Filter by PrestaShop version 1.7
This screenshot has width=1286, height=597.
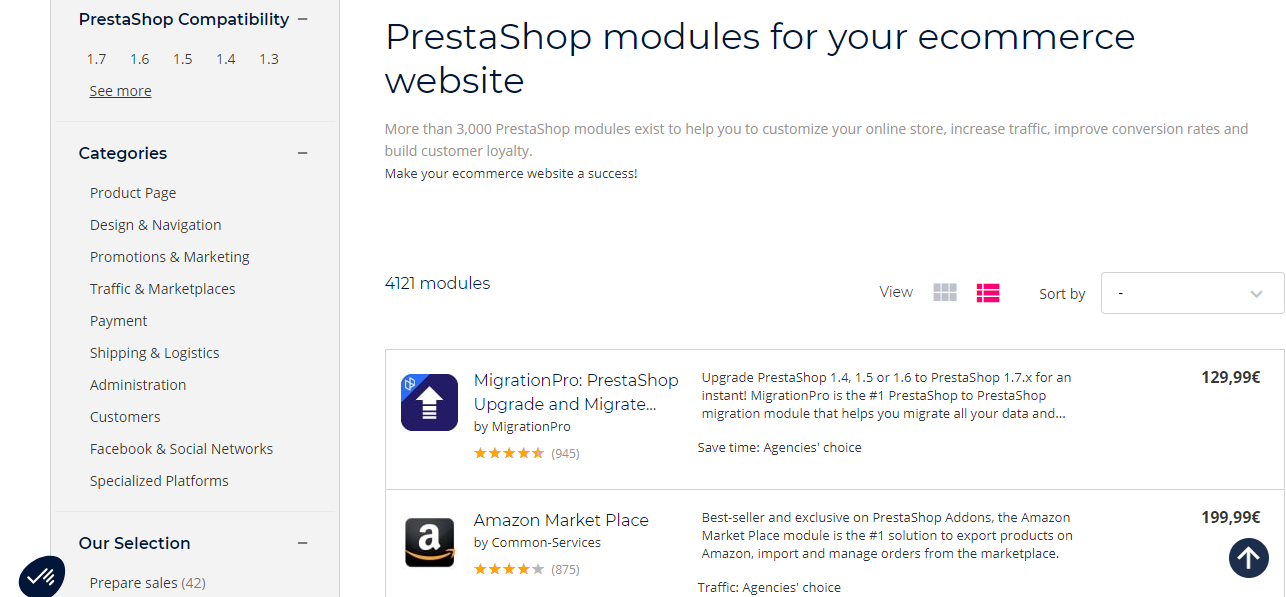coord(96,58)
